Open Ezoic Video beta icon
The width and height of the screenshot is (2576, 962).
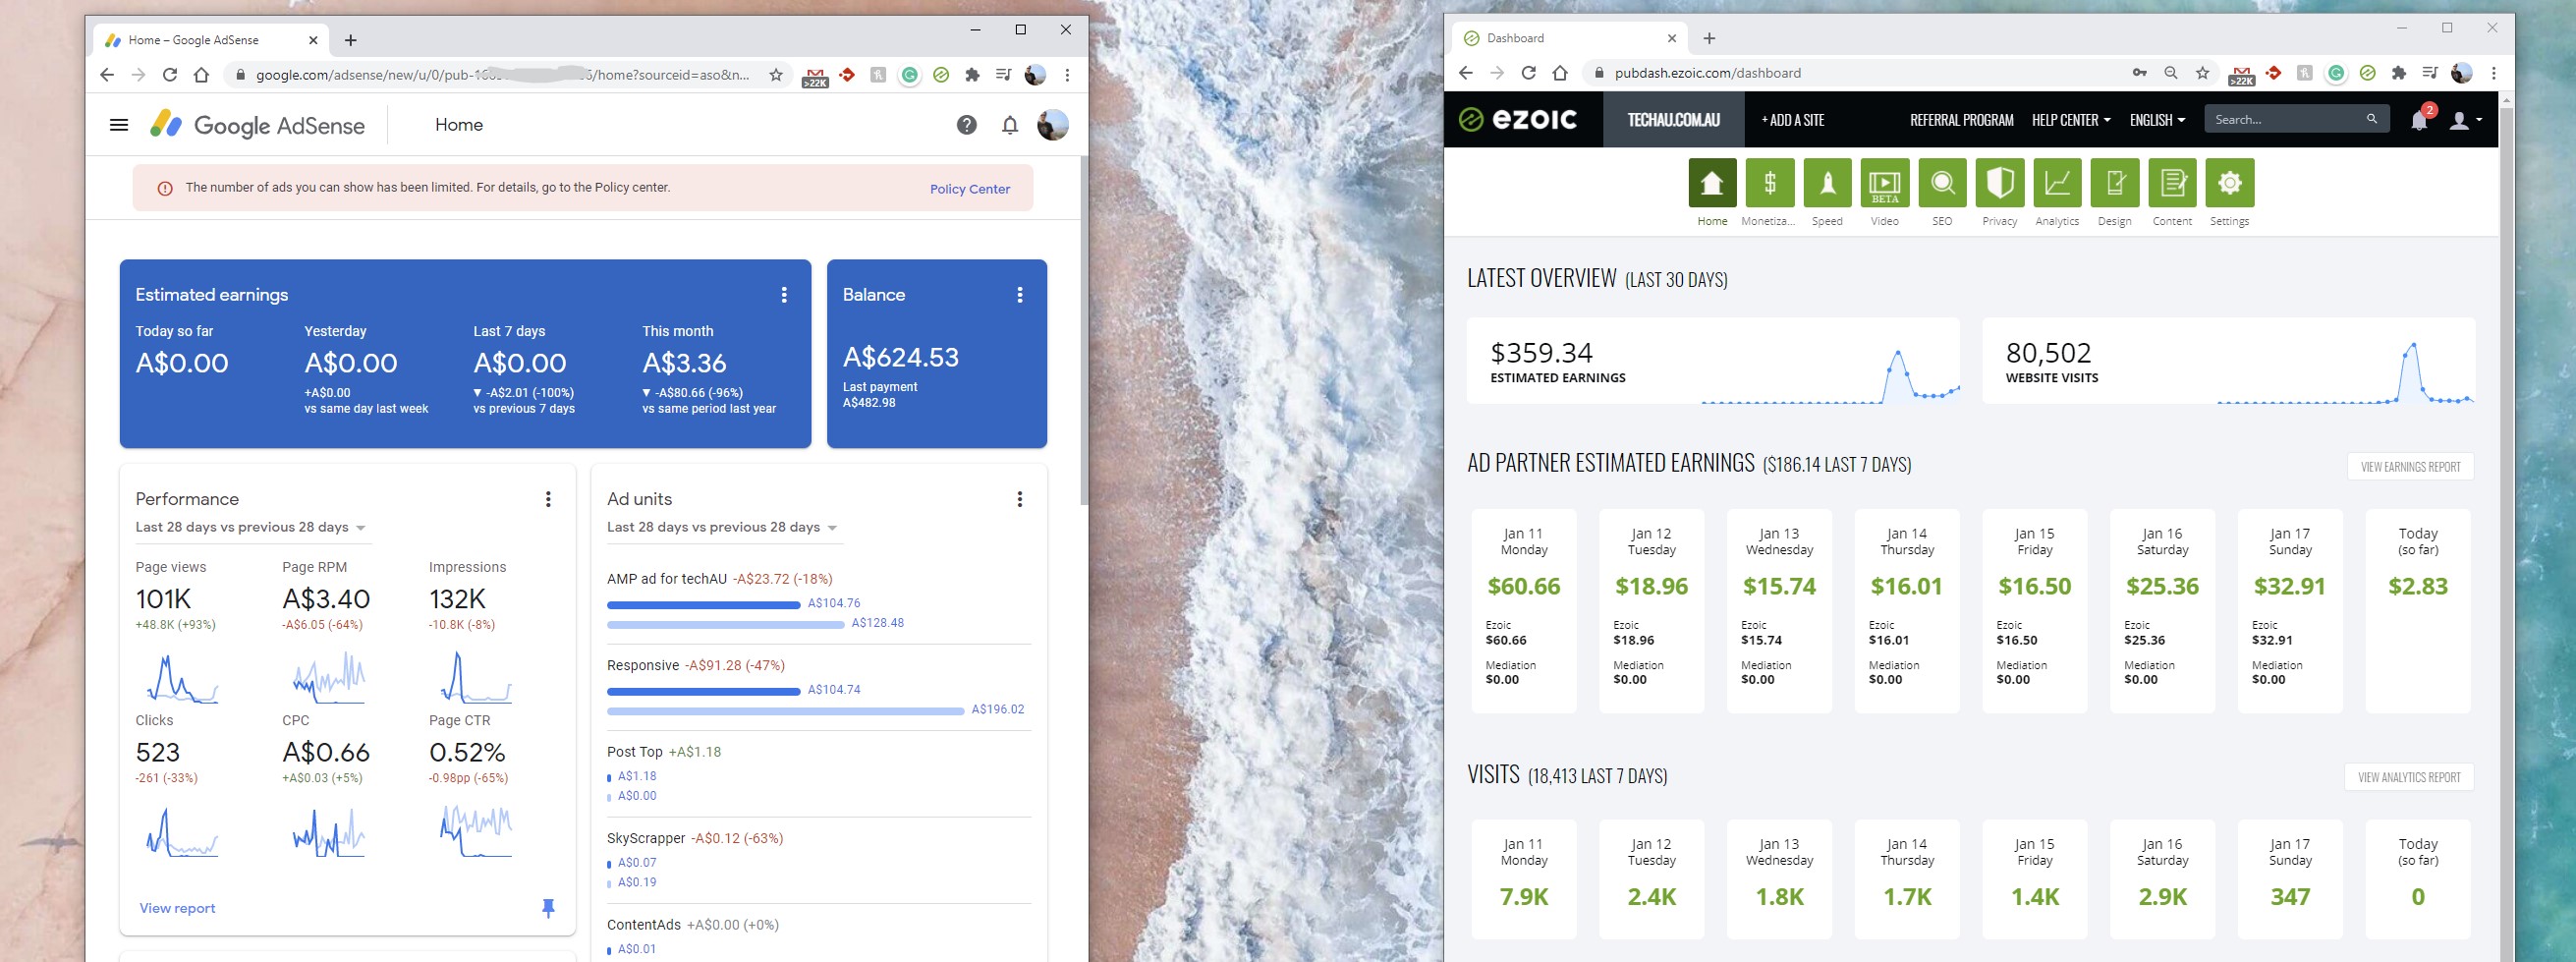pos(1885,183)
